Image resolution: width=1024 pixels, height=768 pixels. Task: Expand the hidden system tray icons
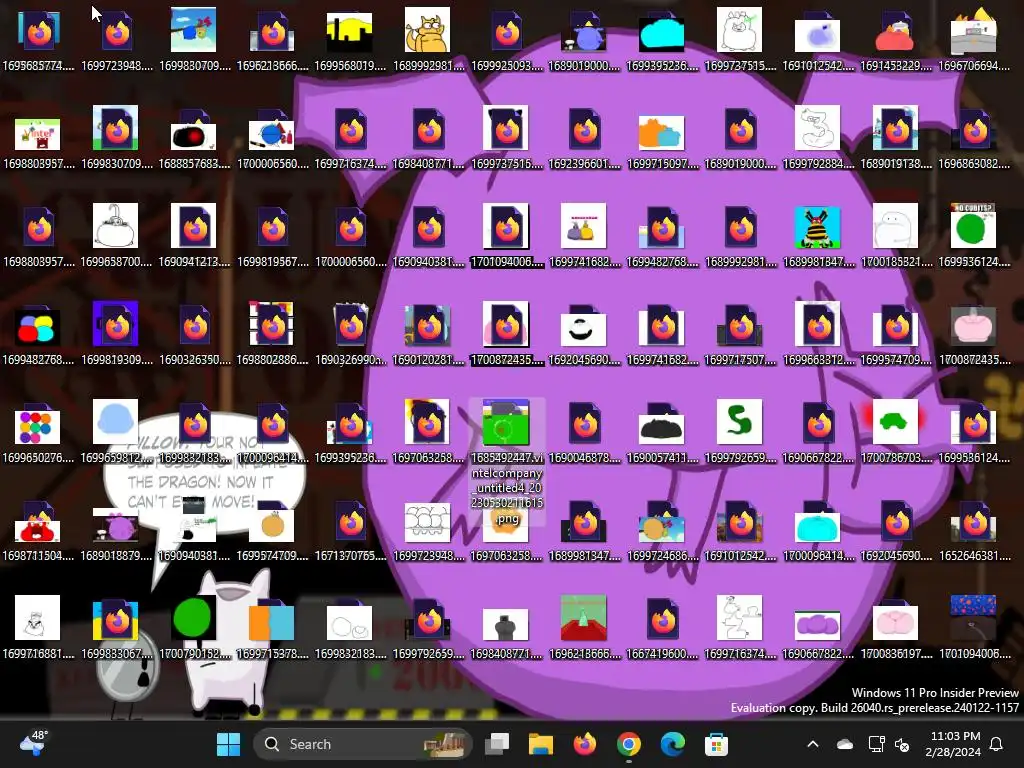pos(813,744)
